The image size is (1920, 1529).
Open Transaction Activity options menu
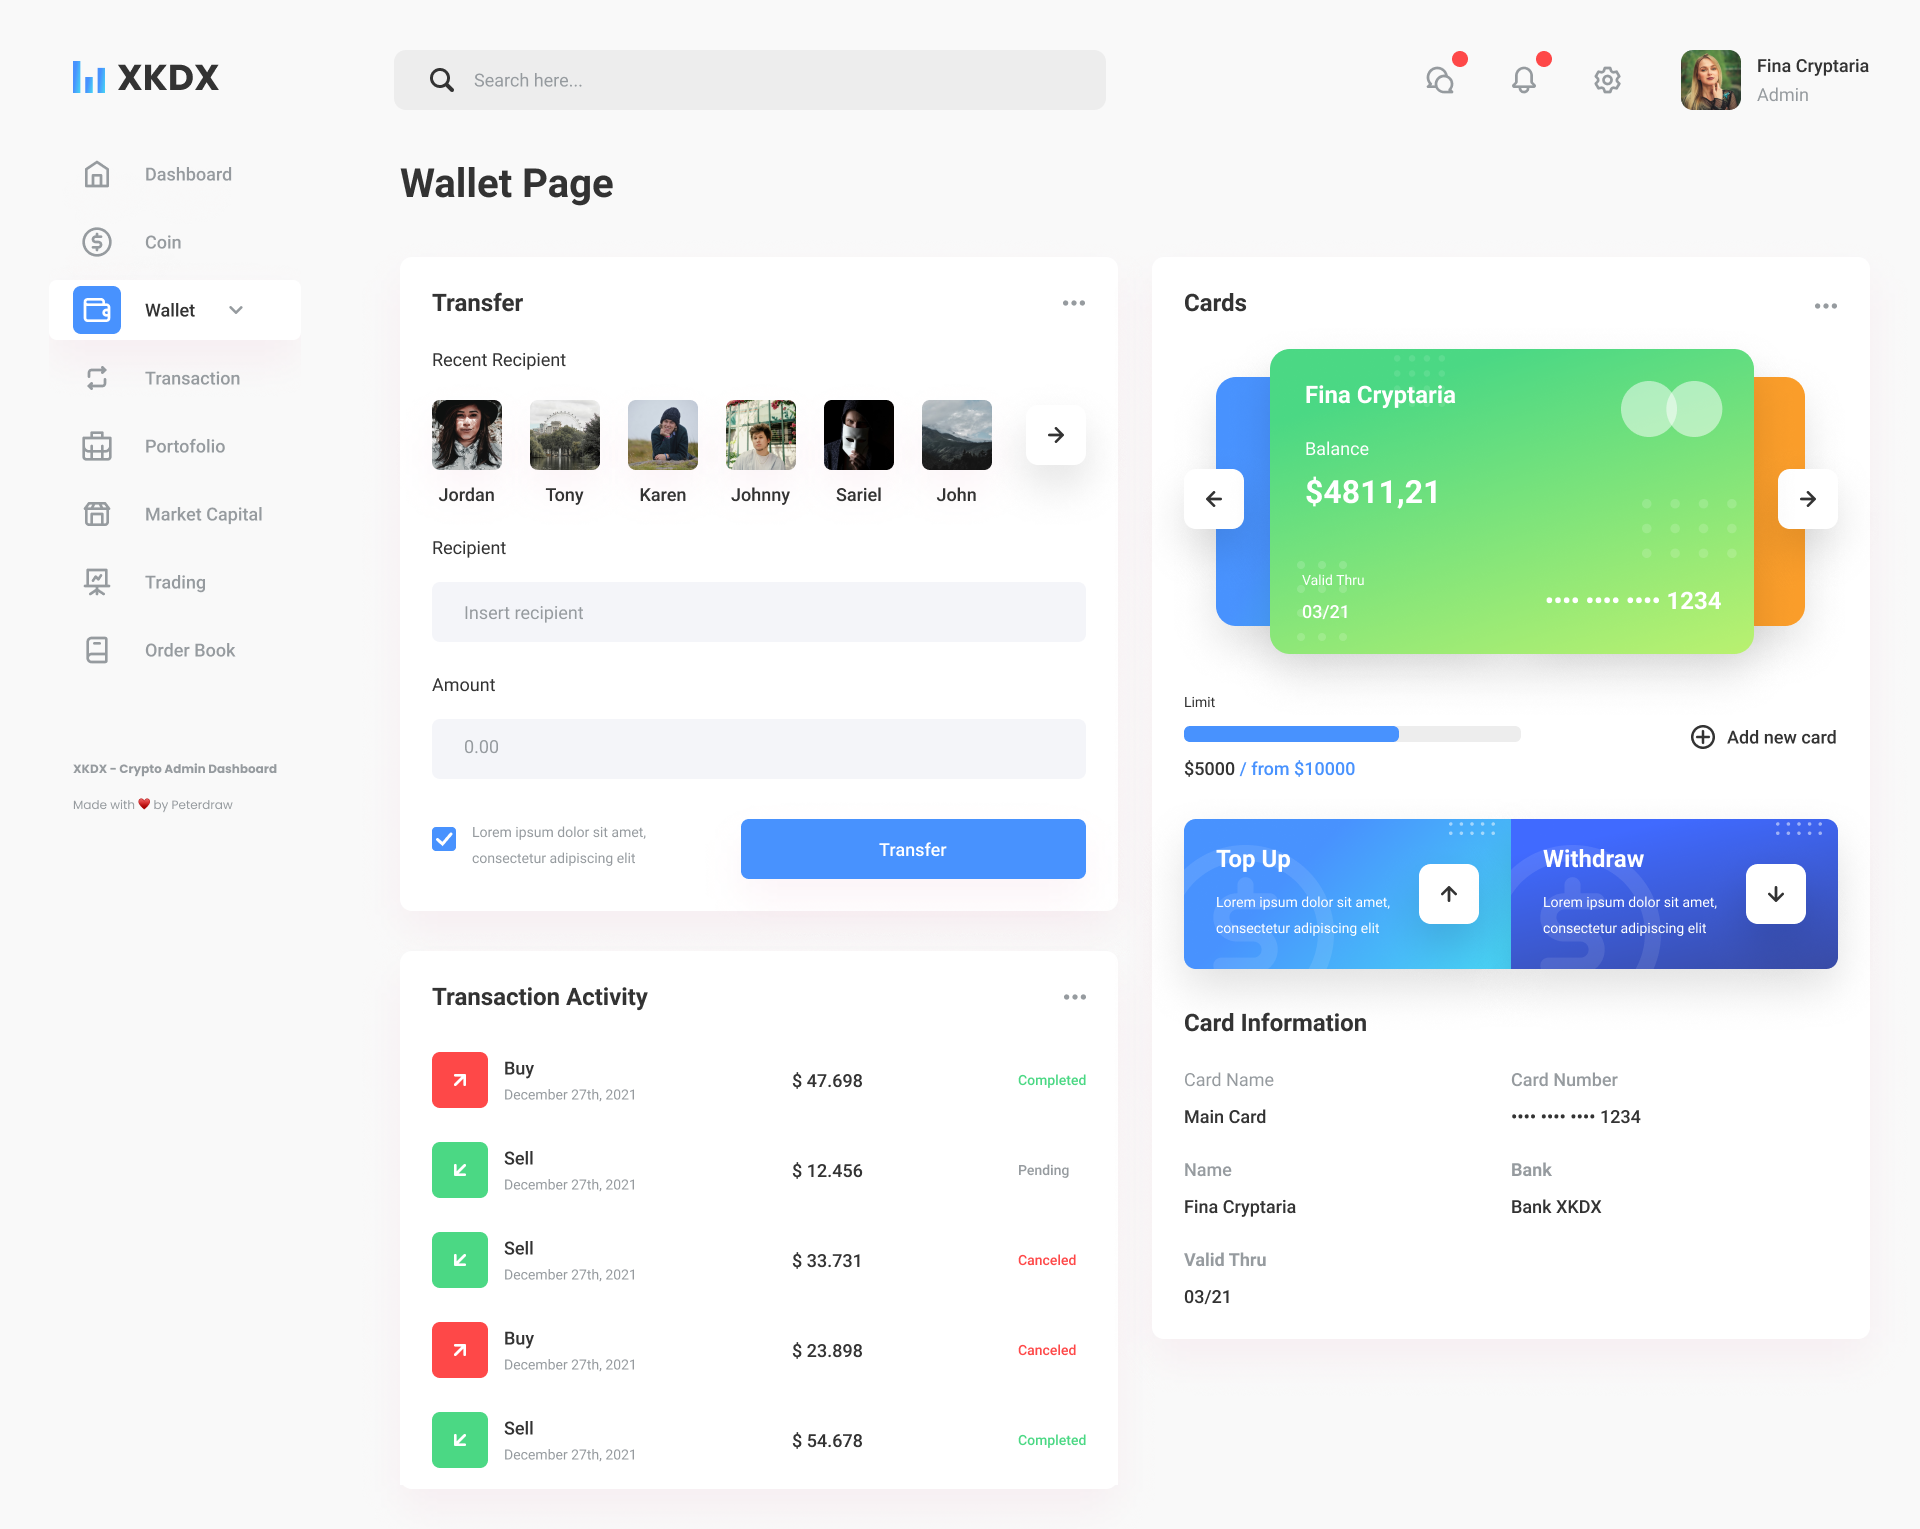1074,997
